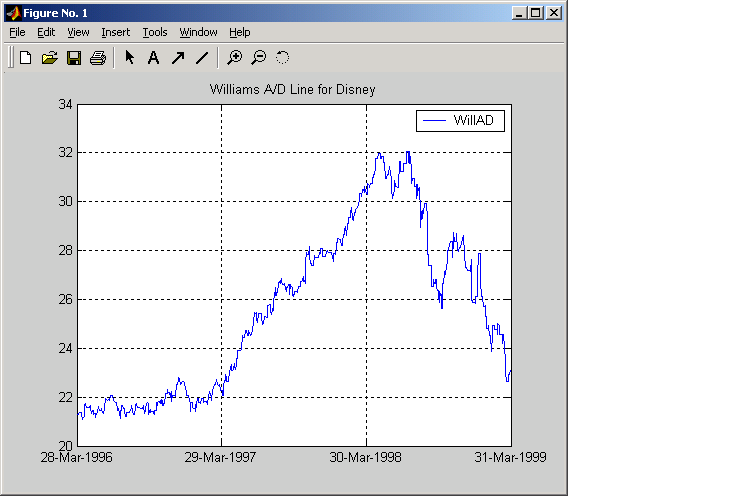Click the y-axis tick label 24

(x=66, y=348)
